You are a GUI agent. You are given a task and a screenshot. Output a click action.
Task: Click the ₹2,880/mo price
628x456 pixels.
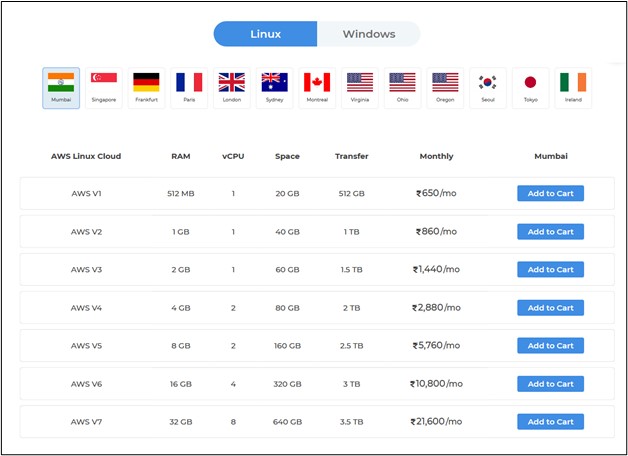coord(436,307)
